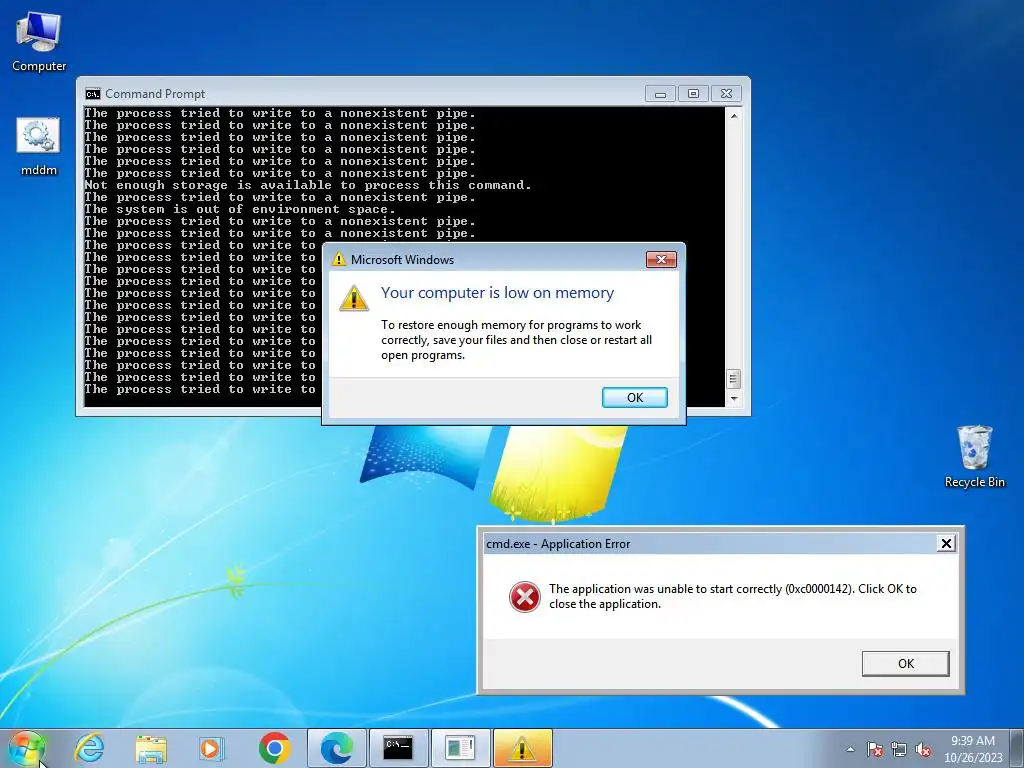
Task: Open File Explorer from the taskbar
Action: click(x=151, y=748)
